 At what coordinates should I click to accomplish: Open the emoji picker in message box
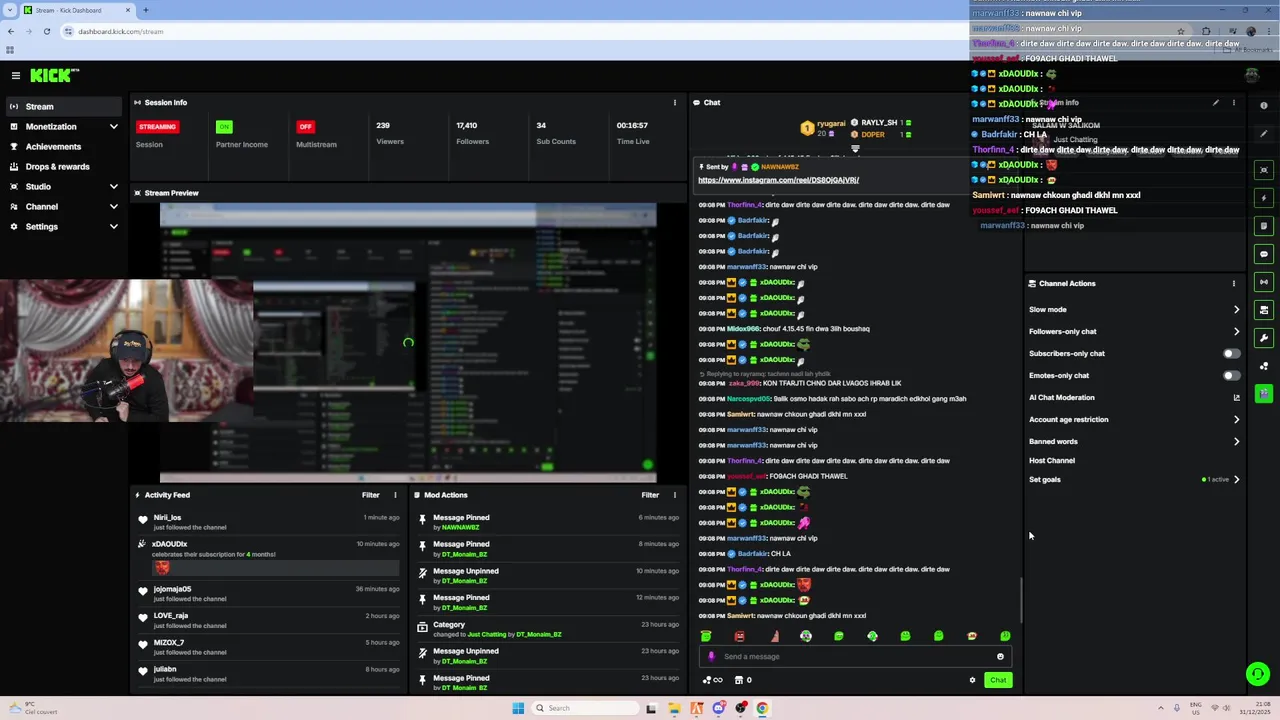tap(1000, 657)
